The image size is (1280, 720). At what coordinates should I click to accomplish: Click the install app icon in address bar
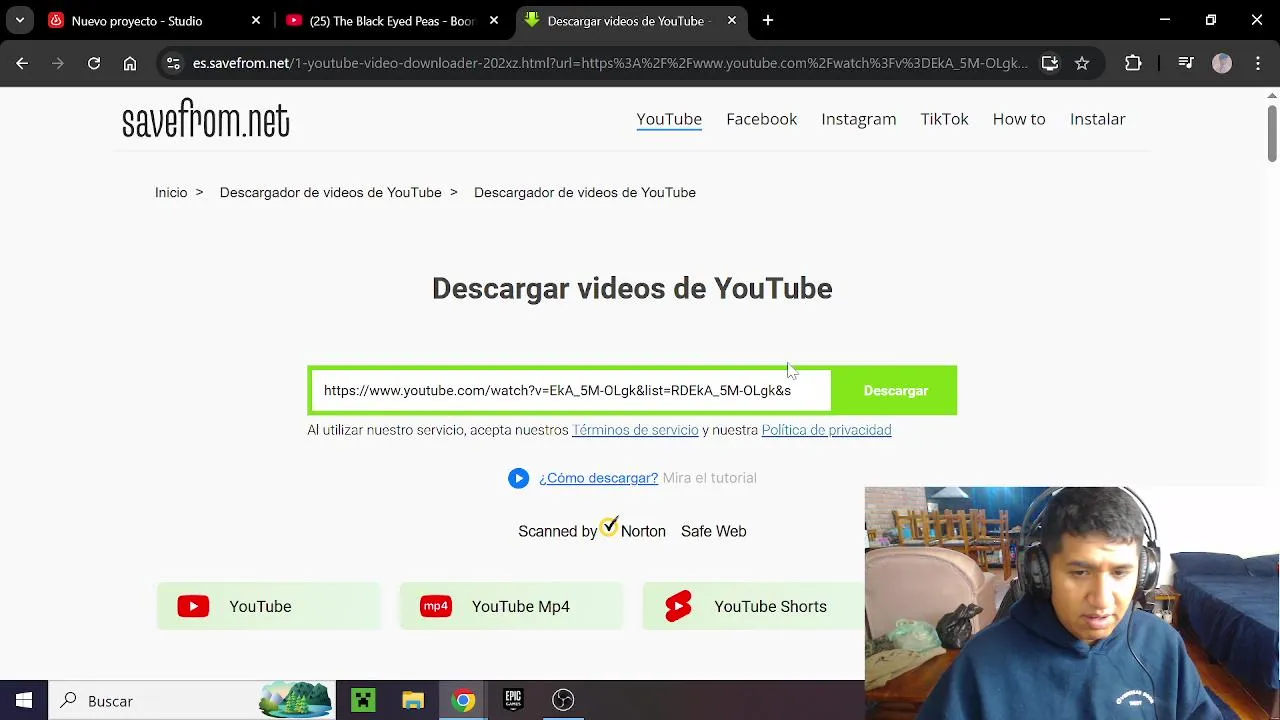[x=1050, y=63]
